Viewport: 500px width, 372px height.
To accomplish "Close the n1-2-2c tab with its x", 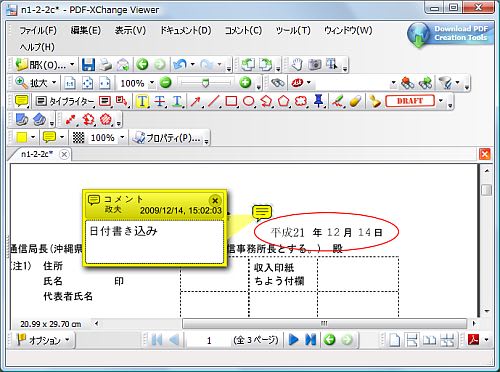I will (x=64, y=154).
